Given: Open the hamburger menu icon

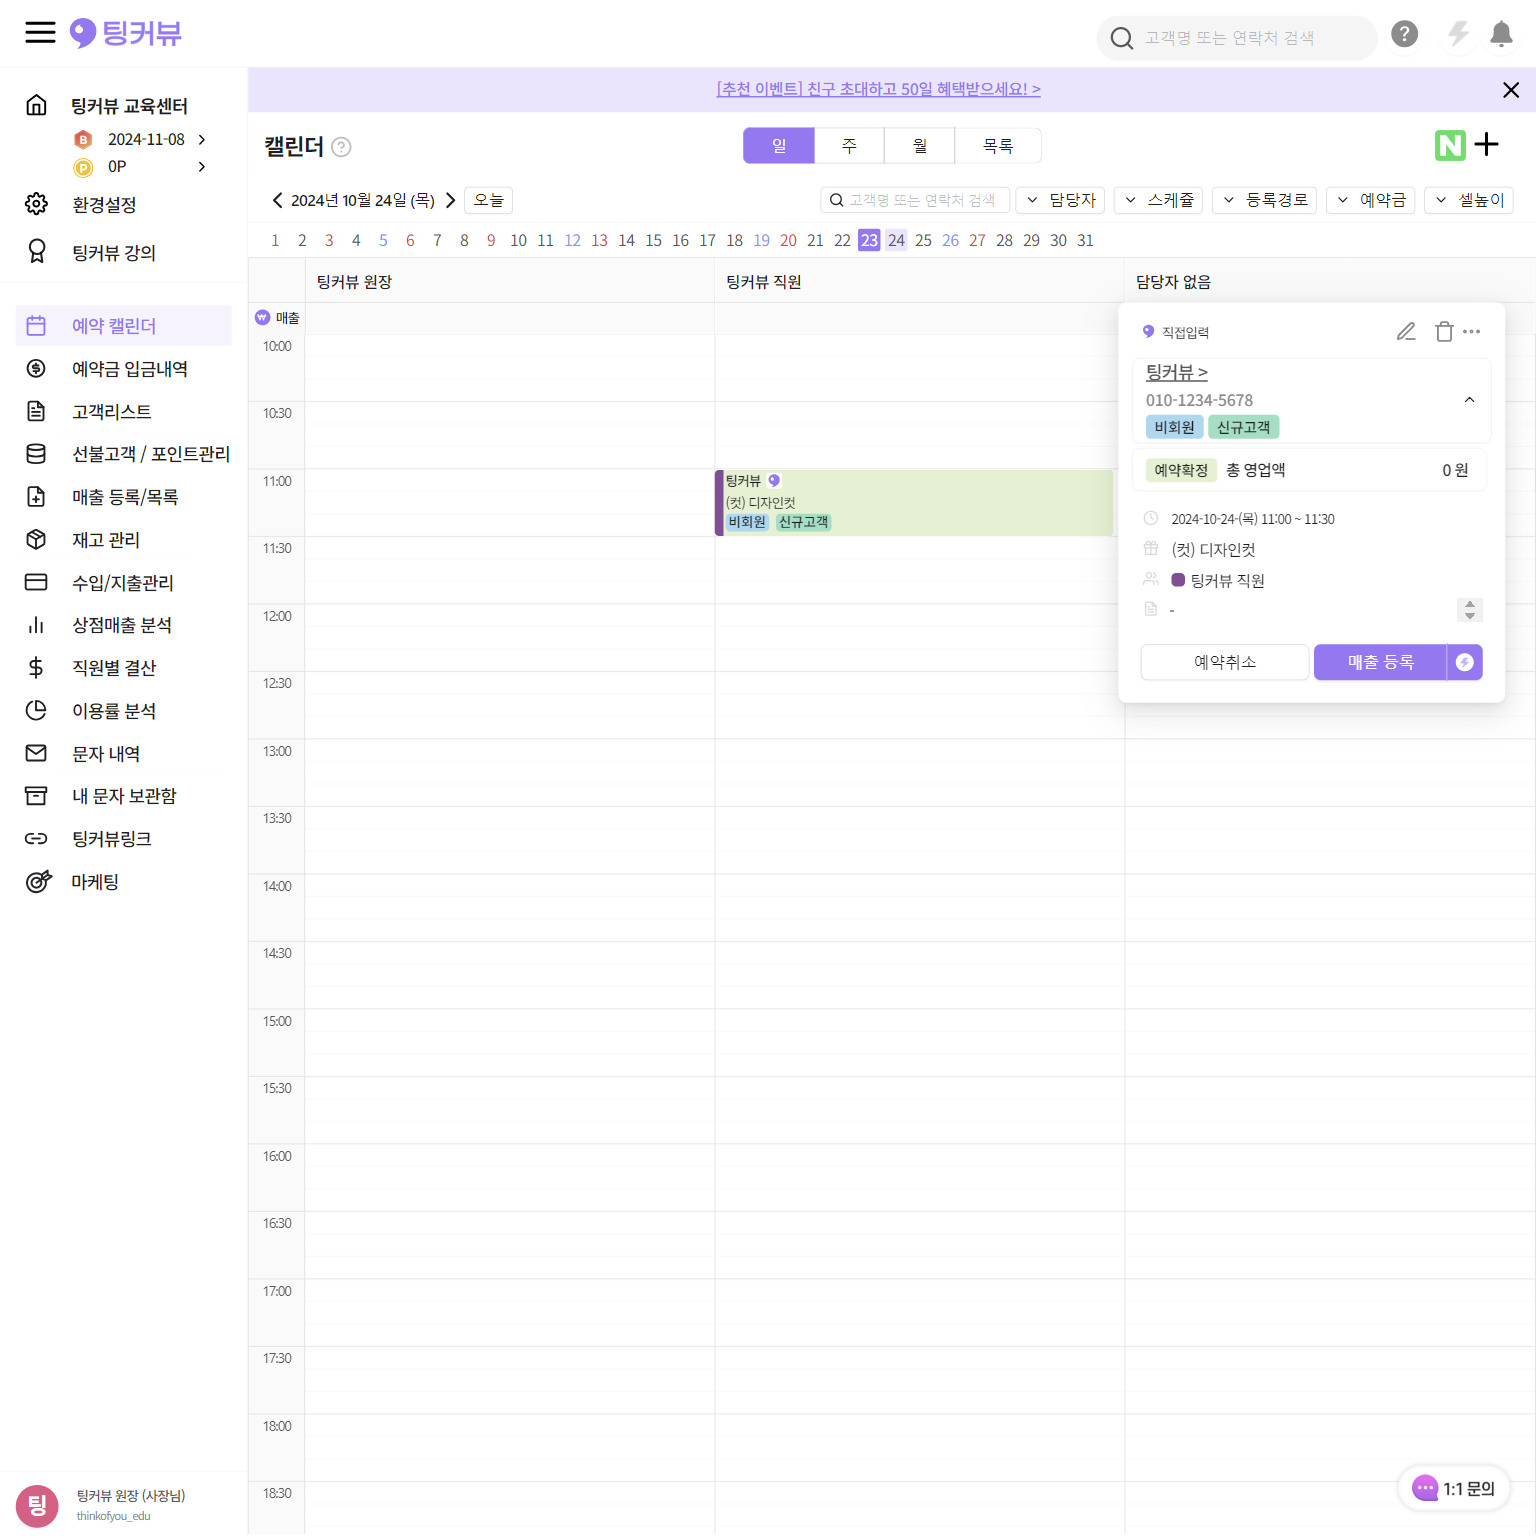Looking at the screenshot, I should [40, 33].
